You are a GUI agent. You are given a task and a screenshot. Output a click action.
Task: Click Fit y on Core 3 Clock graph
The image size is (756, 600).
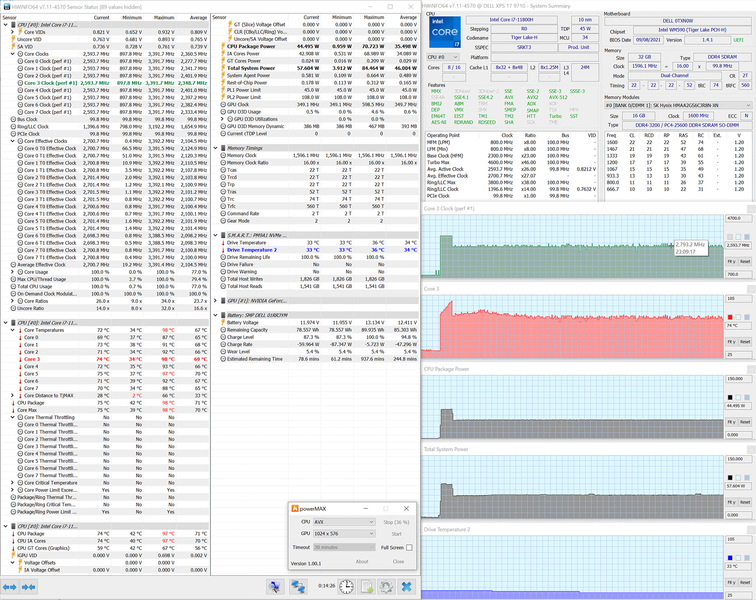(731, 261)
